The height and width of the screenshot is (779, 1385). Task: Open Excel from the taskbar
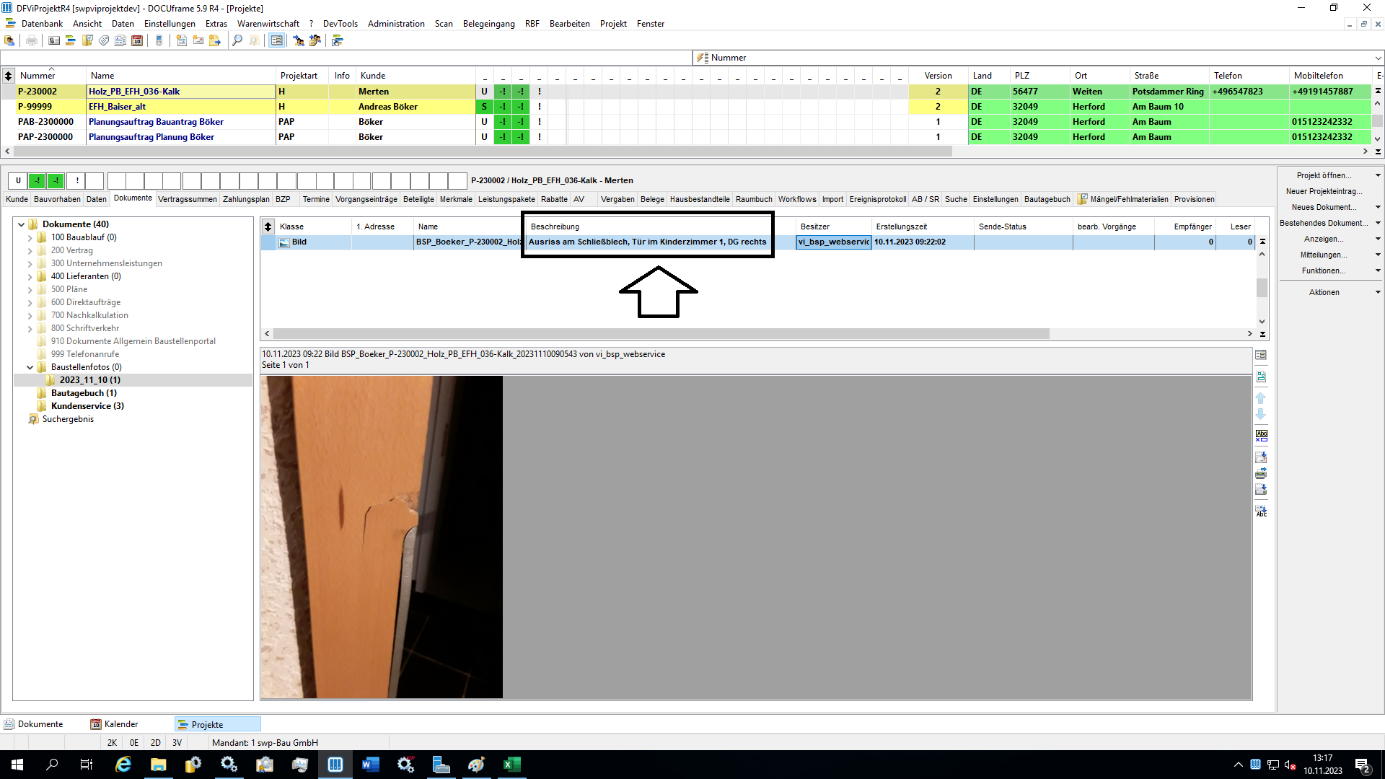click(511, 765)
